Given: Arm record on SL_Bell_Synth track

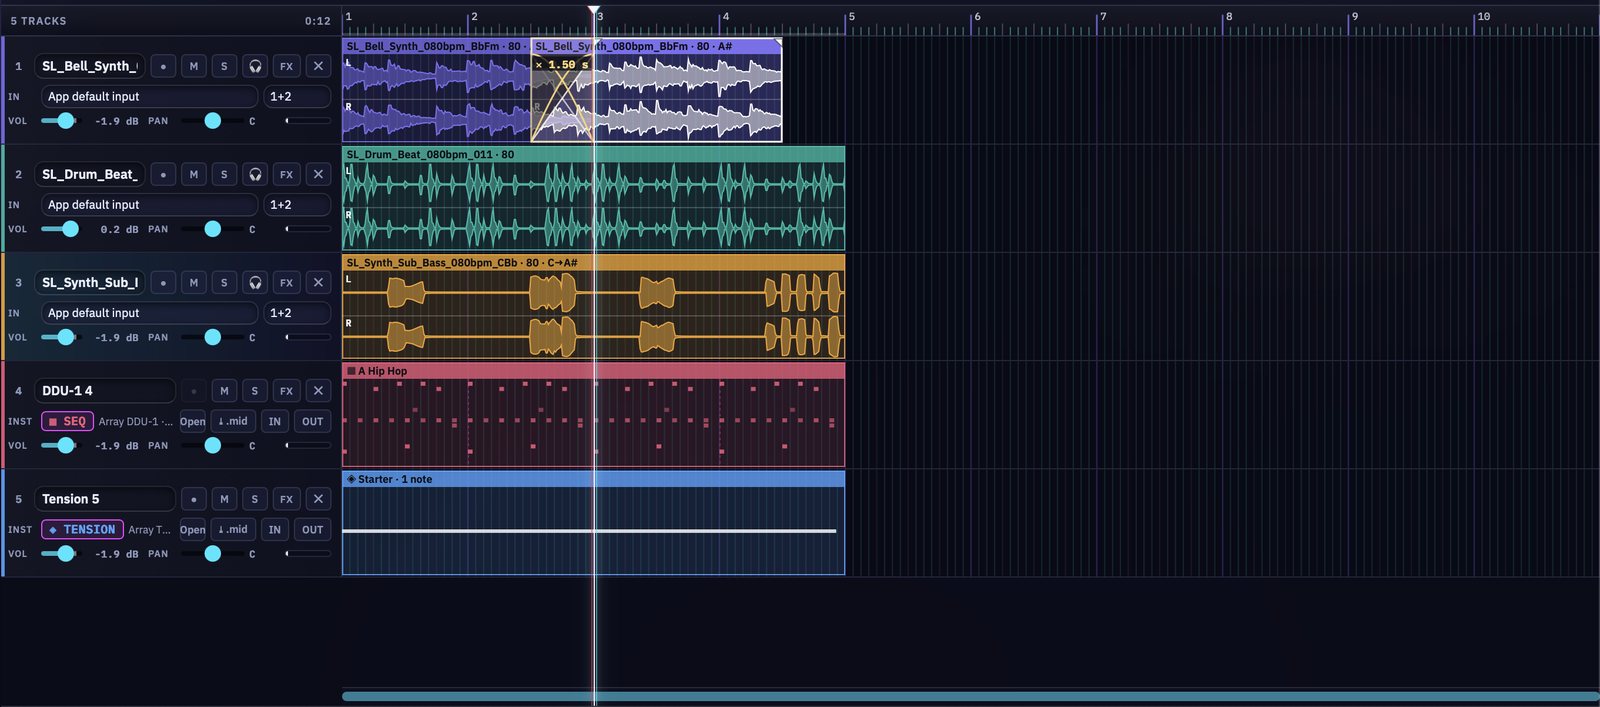Looking at the screenshot, I should click(163, 66).
